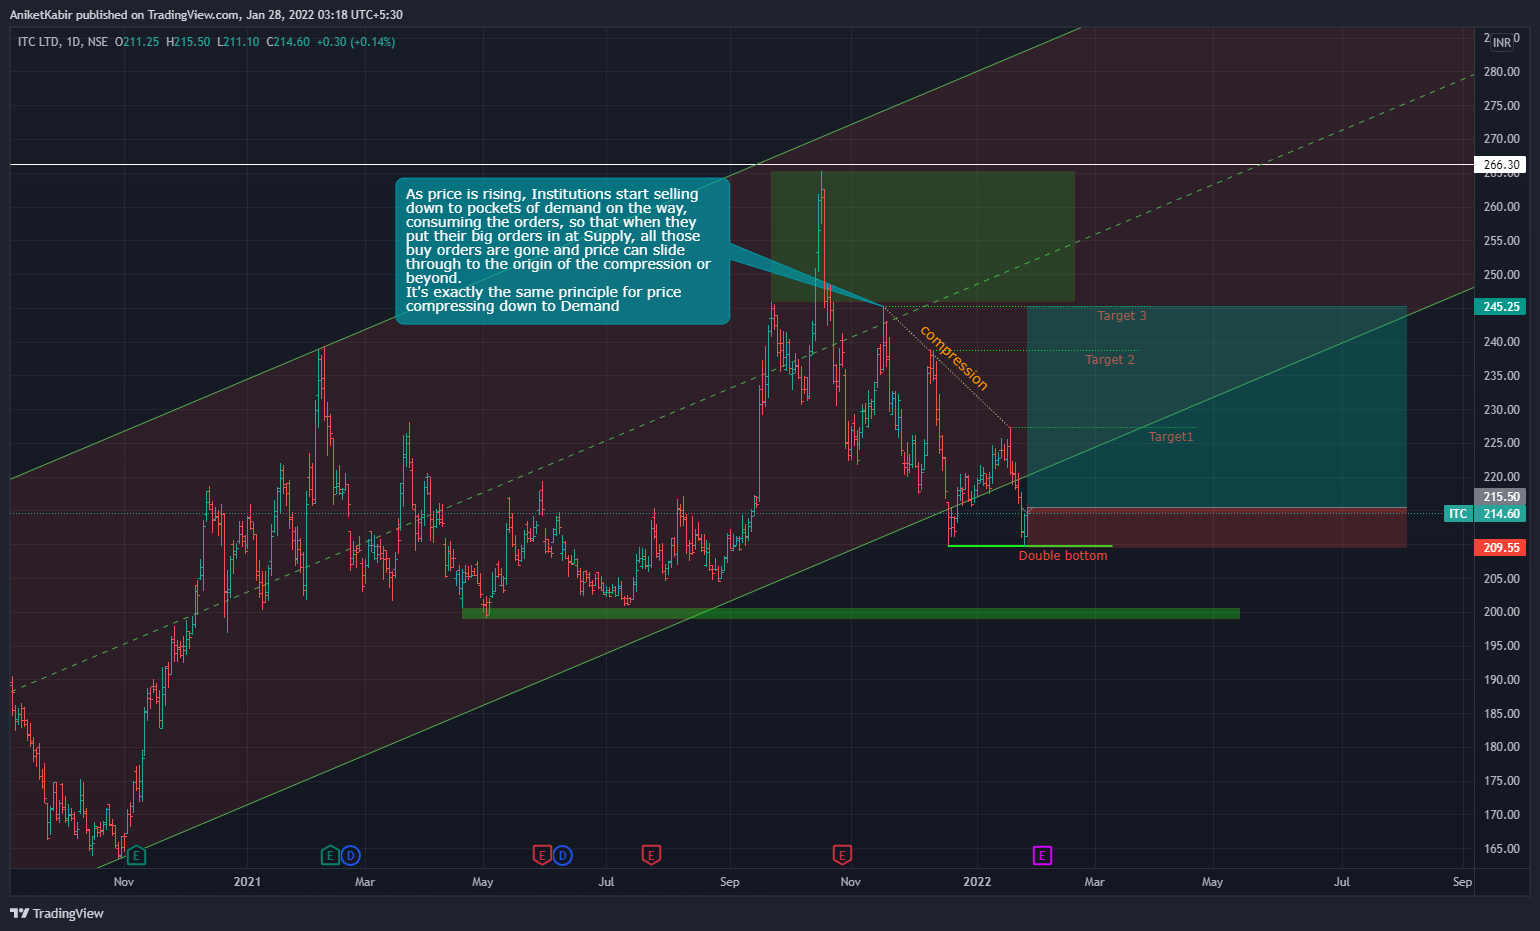The width and height of the screenshot is (1540, 931).
Task: Click the red earnings E marker near Nov 2021
Action: 842,855
